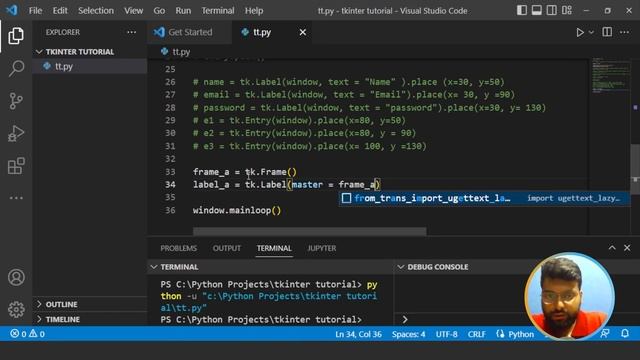This screenshot has width=640, height=360.
Task: Change line endings via CRLF
Action: pos(476,334)
